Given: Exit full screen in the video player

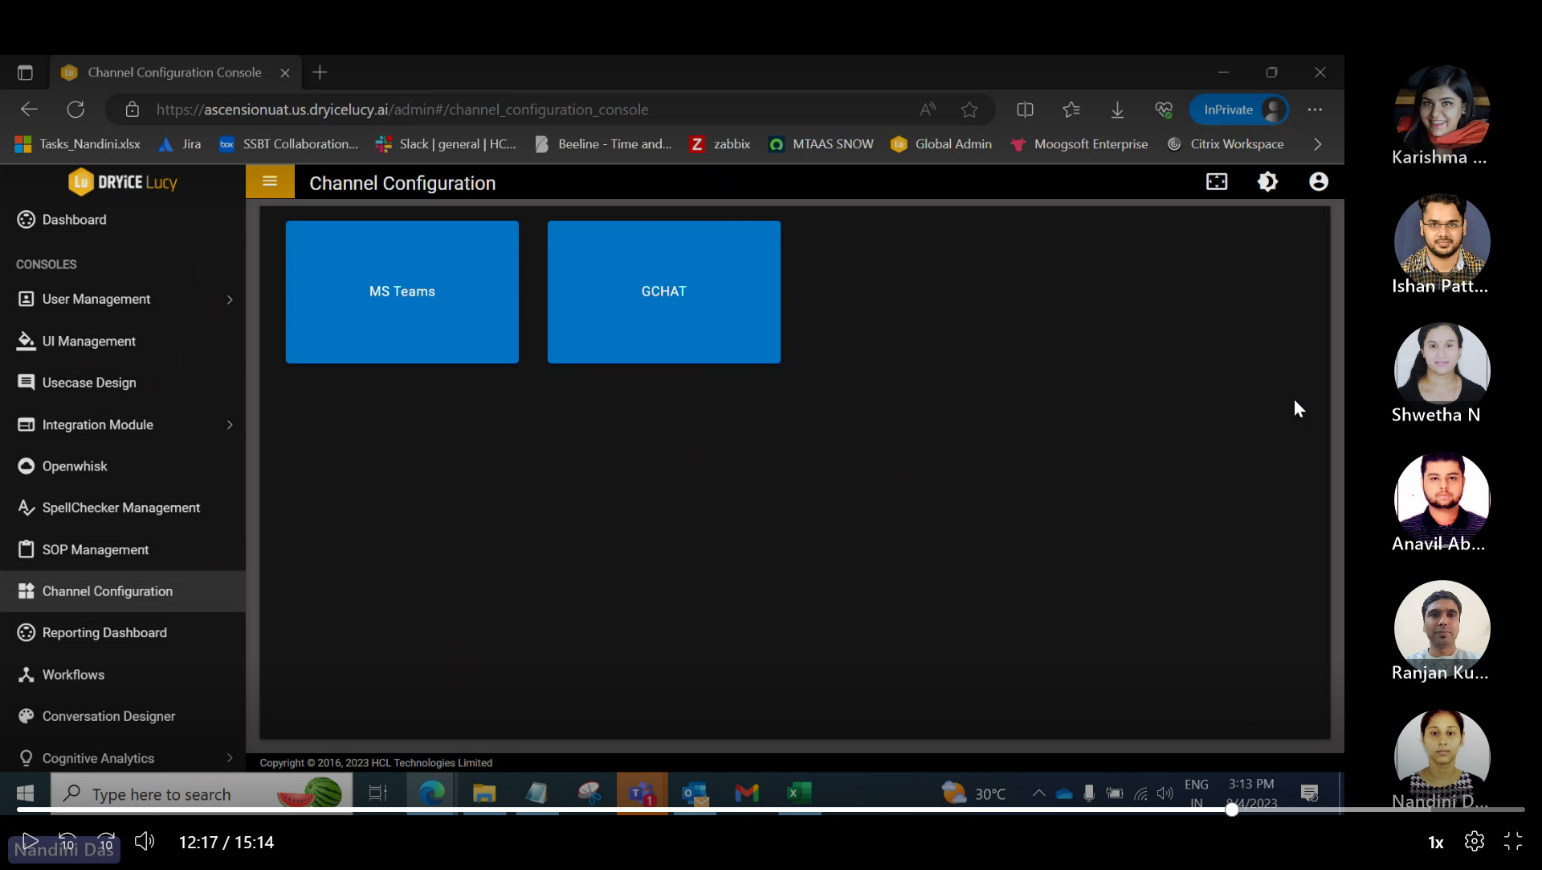Looking at the screenshot, I should click(1513, 842).
